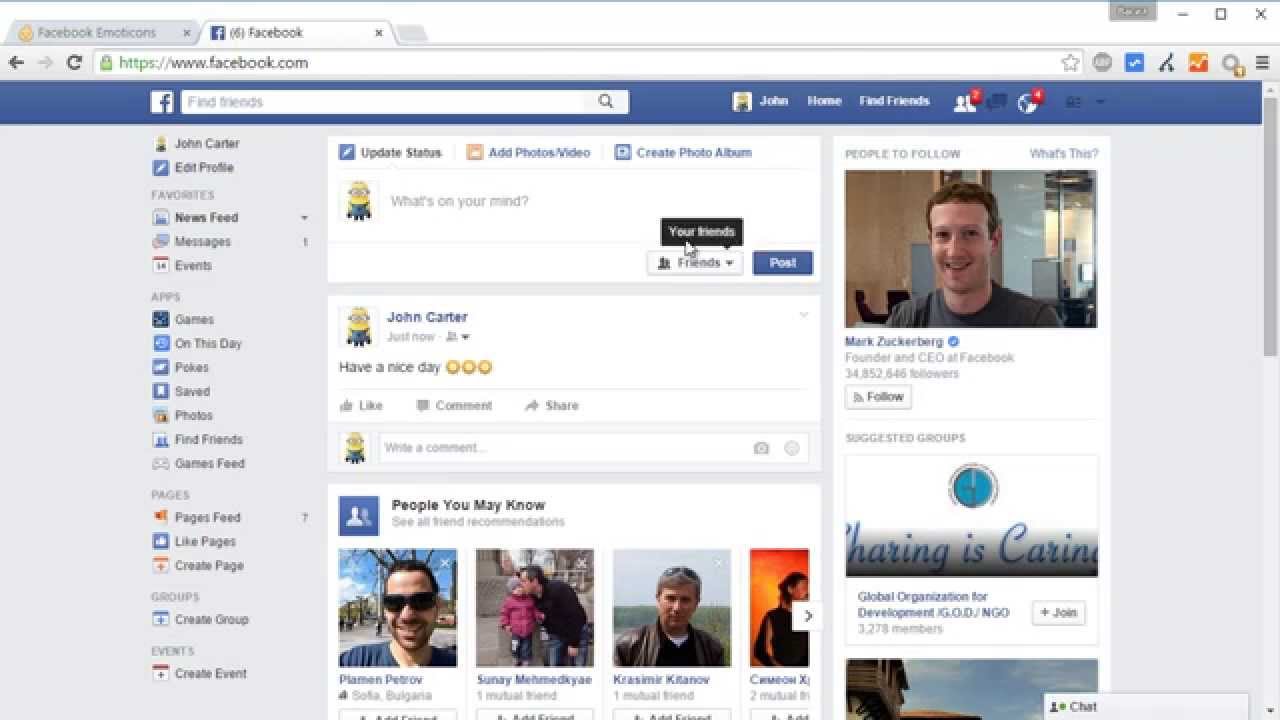Select the Update Status tab
This screenshot has width=1280, height=720.
pos(390,152)
